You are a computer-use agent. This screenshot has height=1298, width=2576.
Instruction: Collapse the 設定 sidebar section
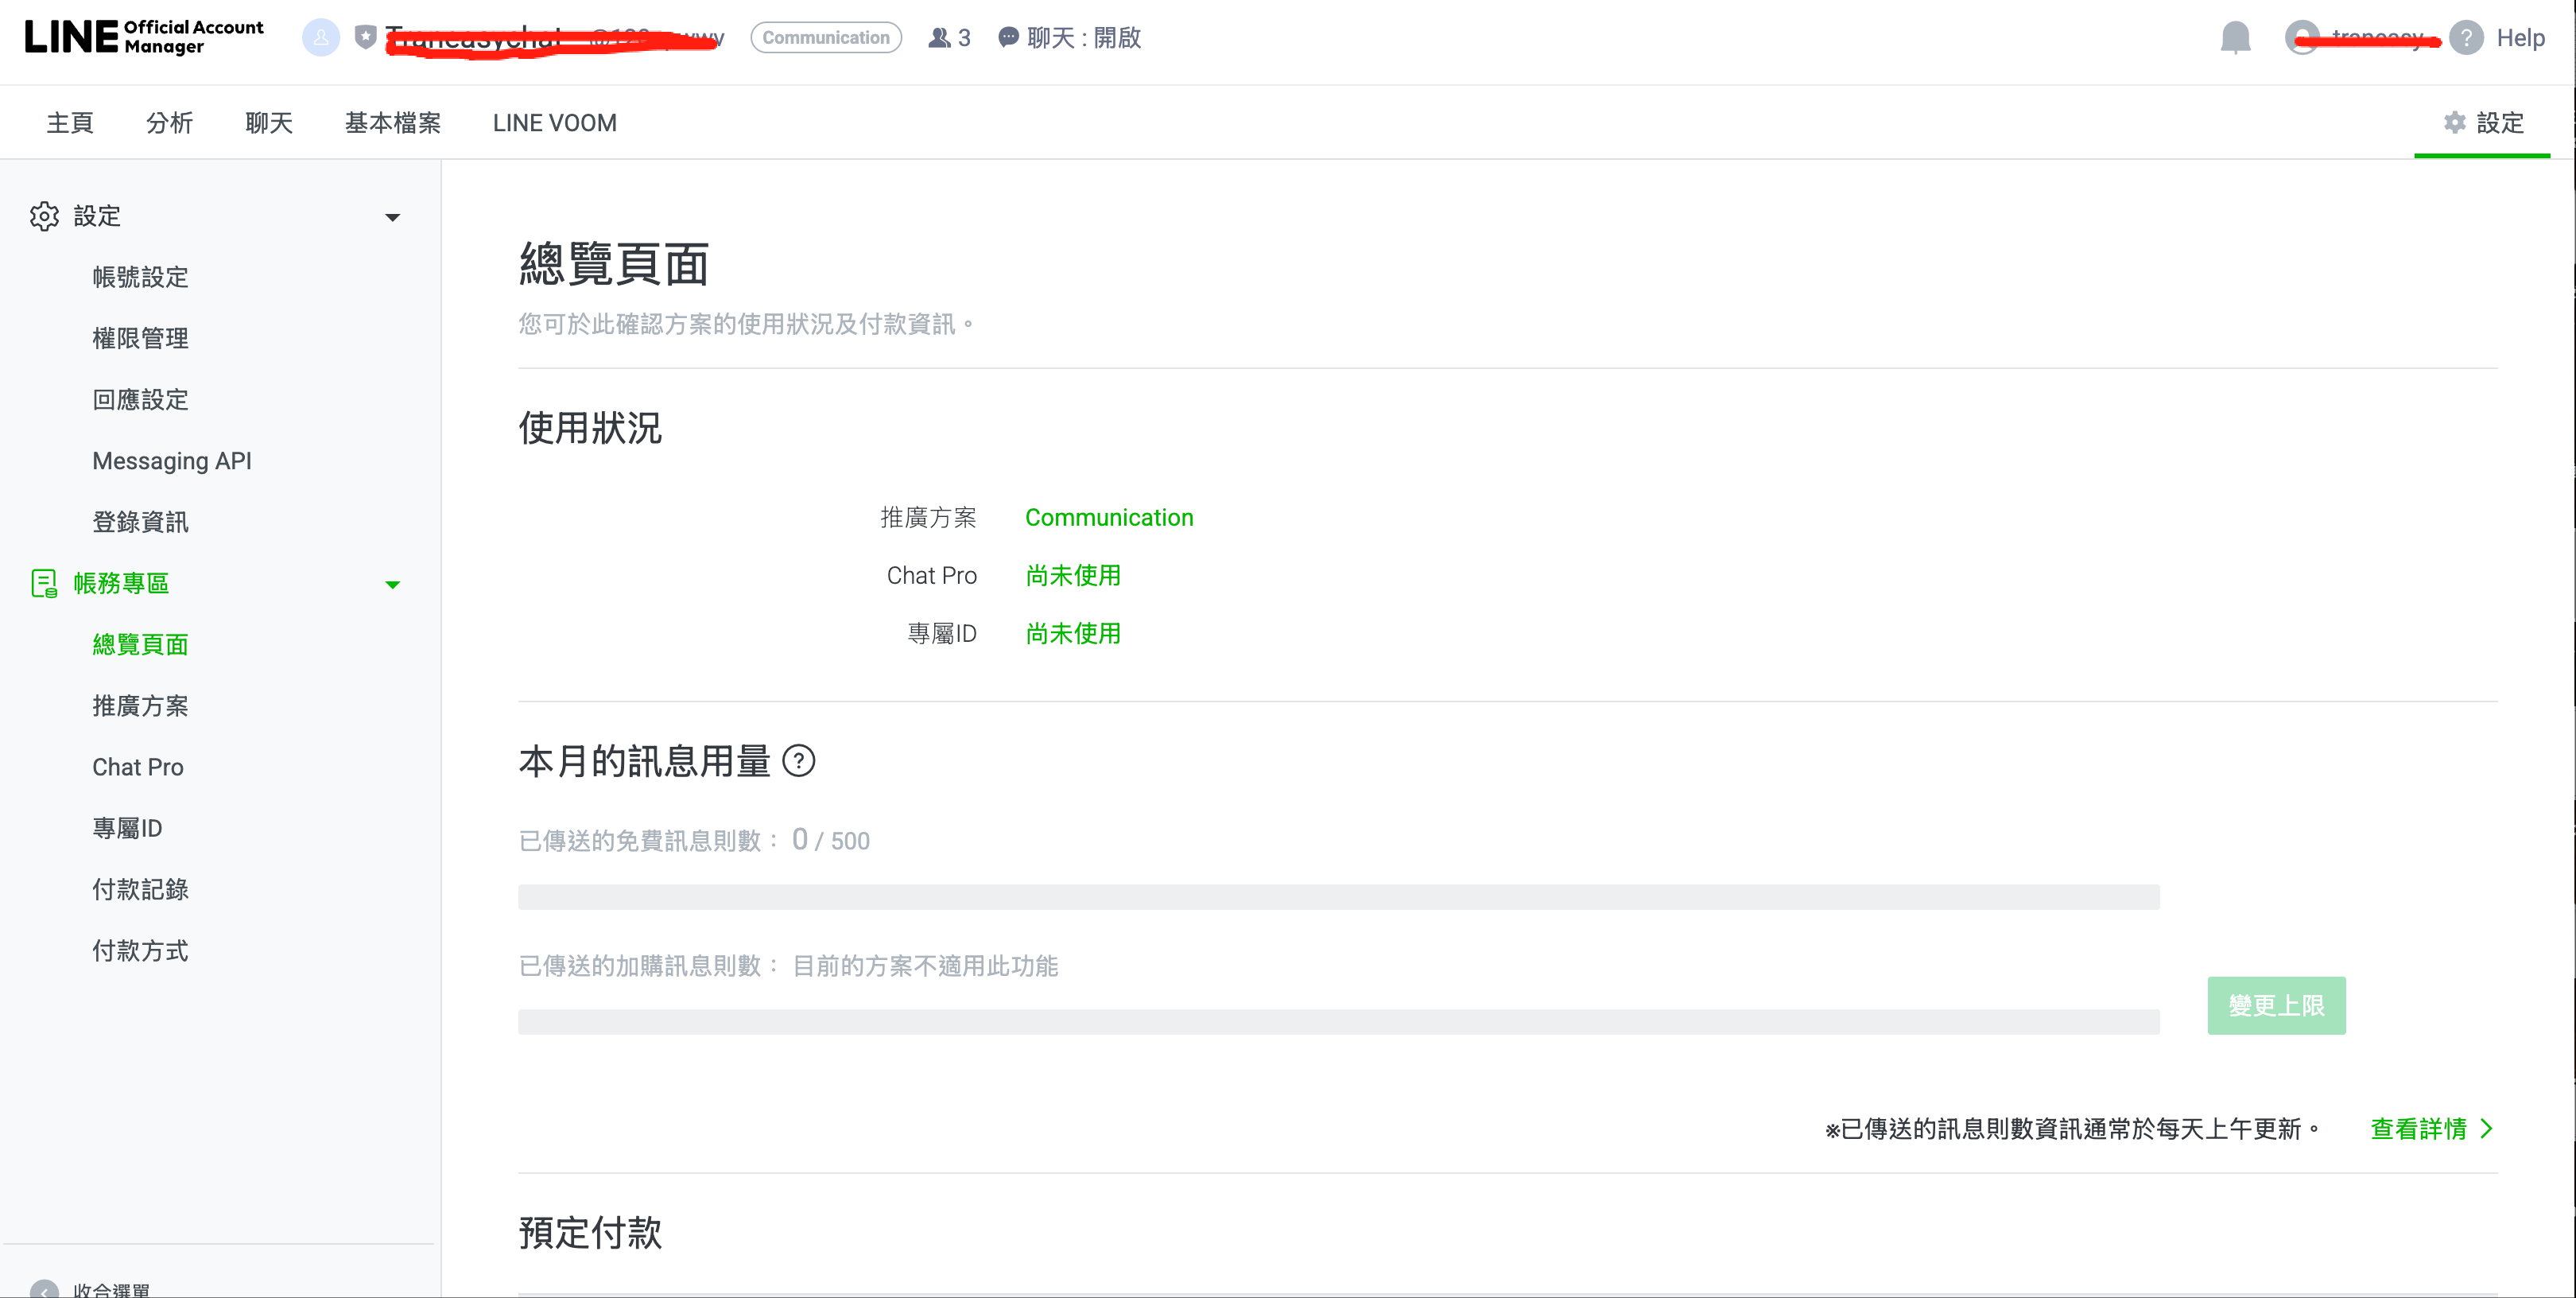(392, 217)
